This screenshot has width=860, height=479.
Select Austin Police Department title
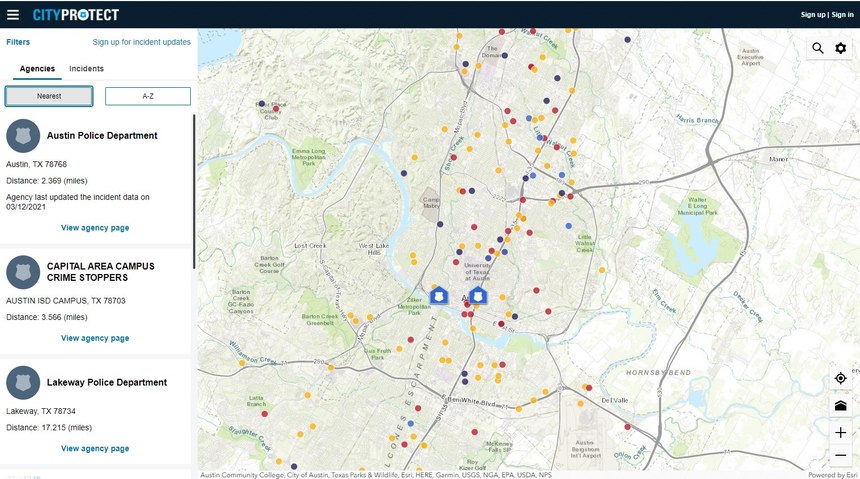point(102,136)
